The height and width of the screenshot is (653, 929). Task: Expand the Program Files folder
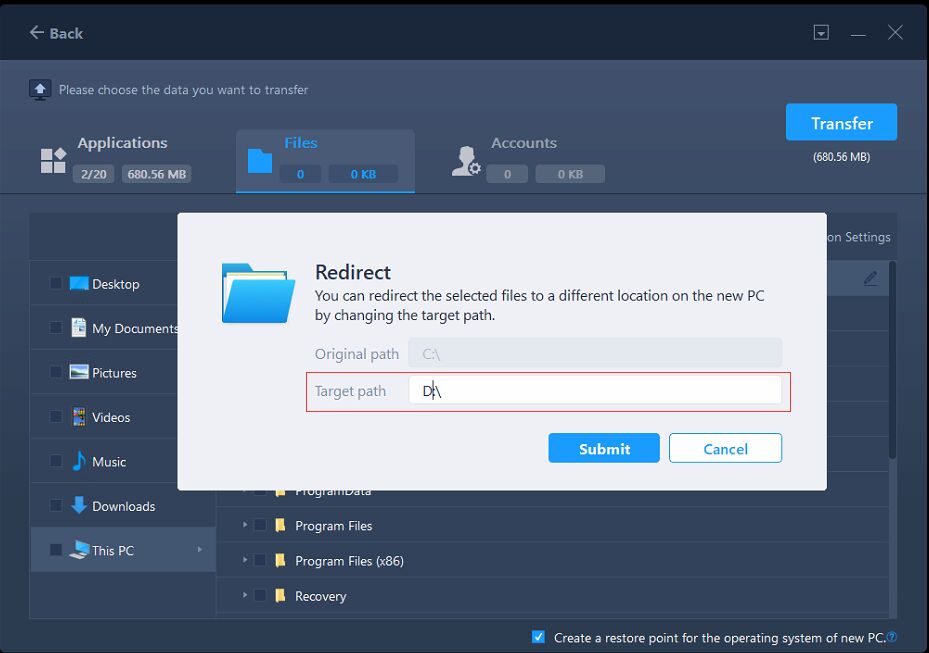(x=244, y=525)
